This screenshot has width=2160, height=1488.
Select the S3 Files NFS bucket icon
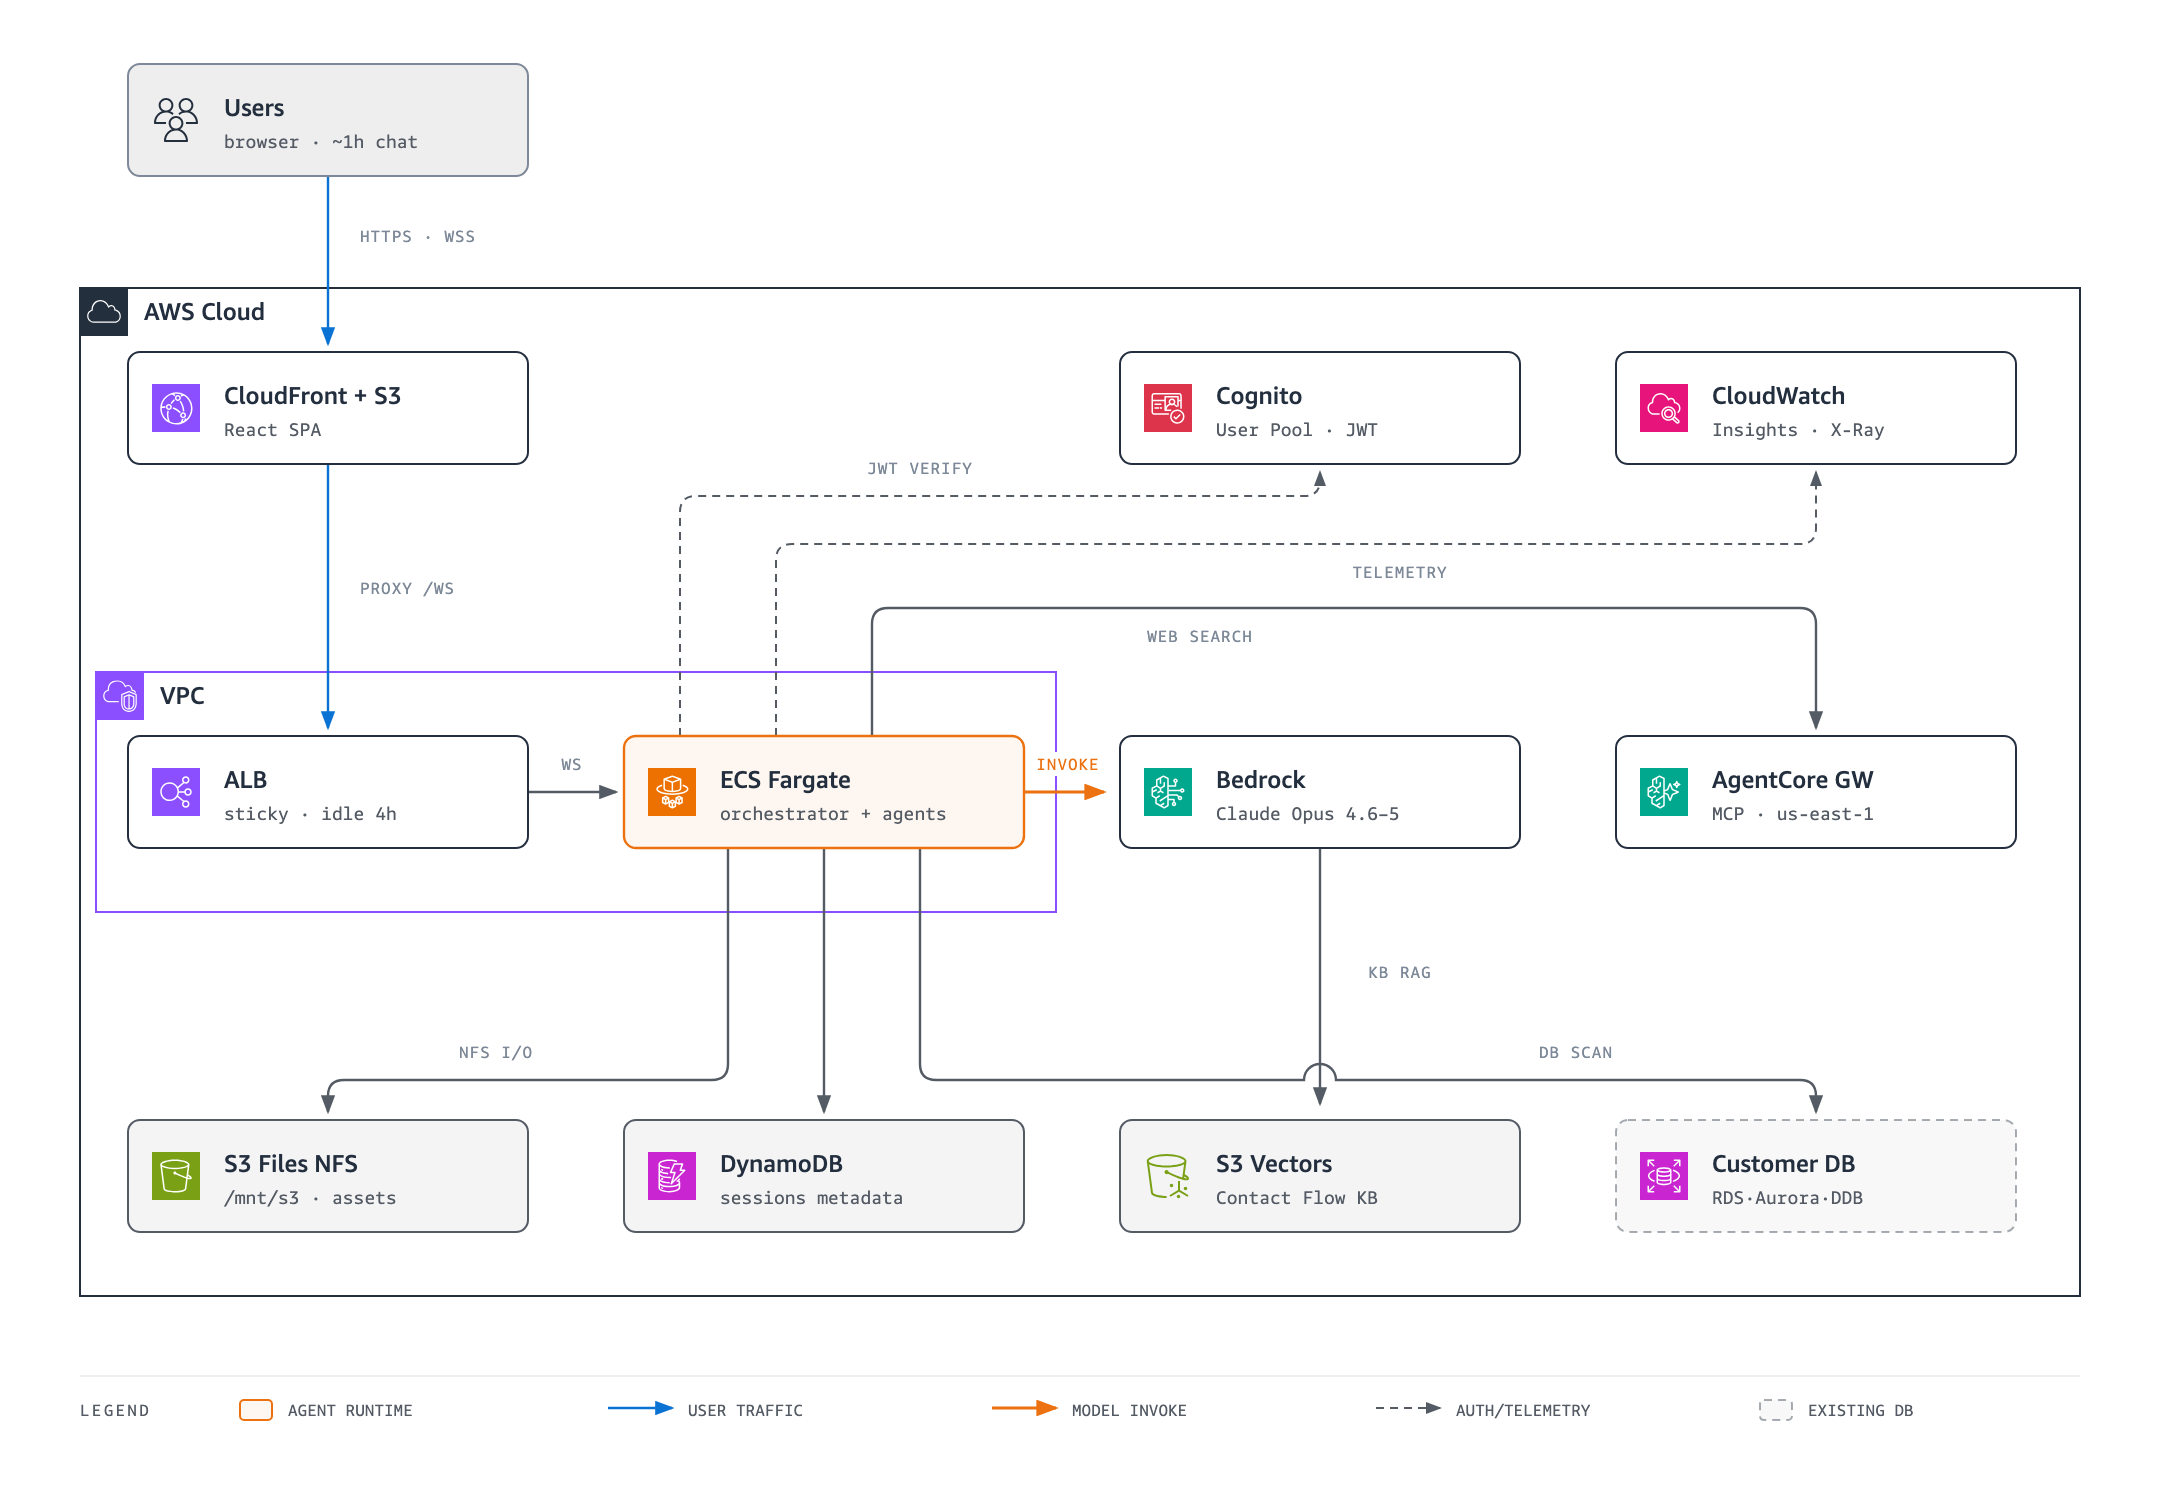[176, 1176]
